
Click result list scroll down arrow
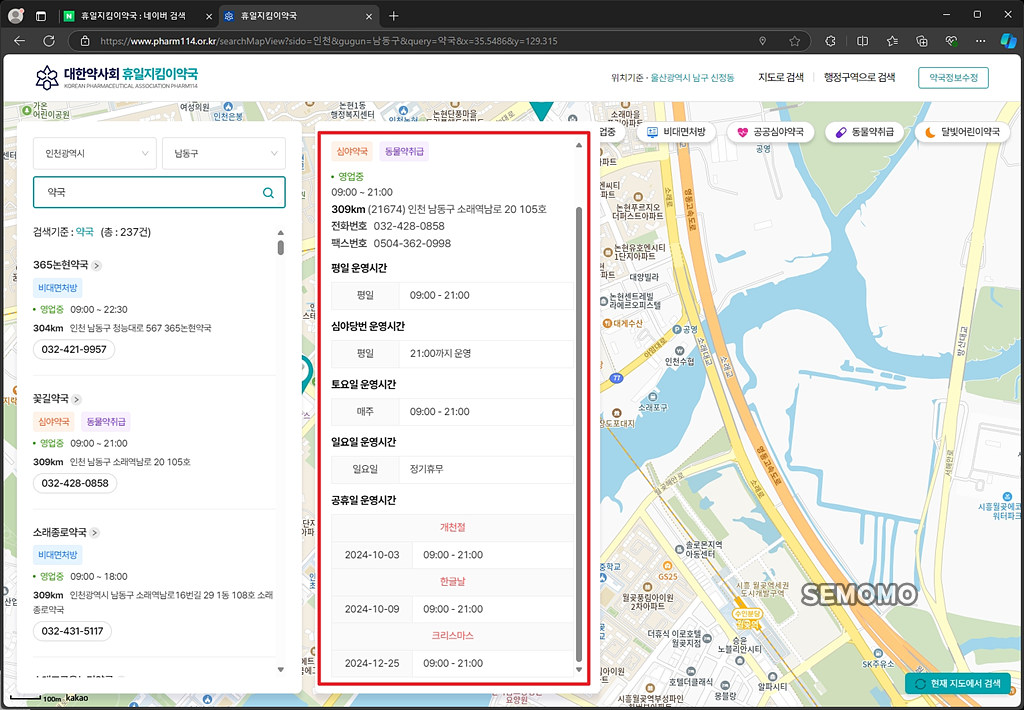tap(281, 670)
